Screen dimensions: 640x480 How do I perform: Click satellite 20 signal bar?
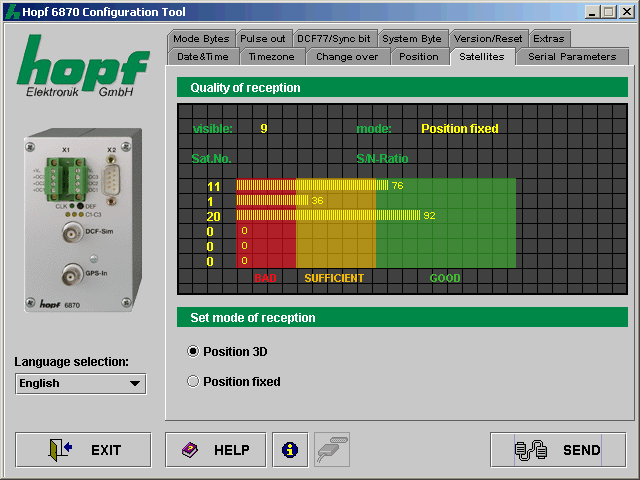328,216
